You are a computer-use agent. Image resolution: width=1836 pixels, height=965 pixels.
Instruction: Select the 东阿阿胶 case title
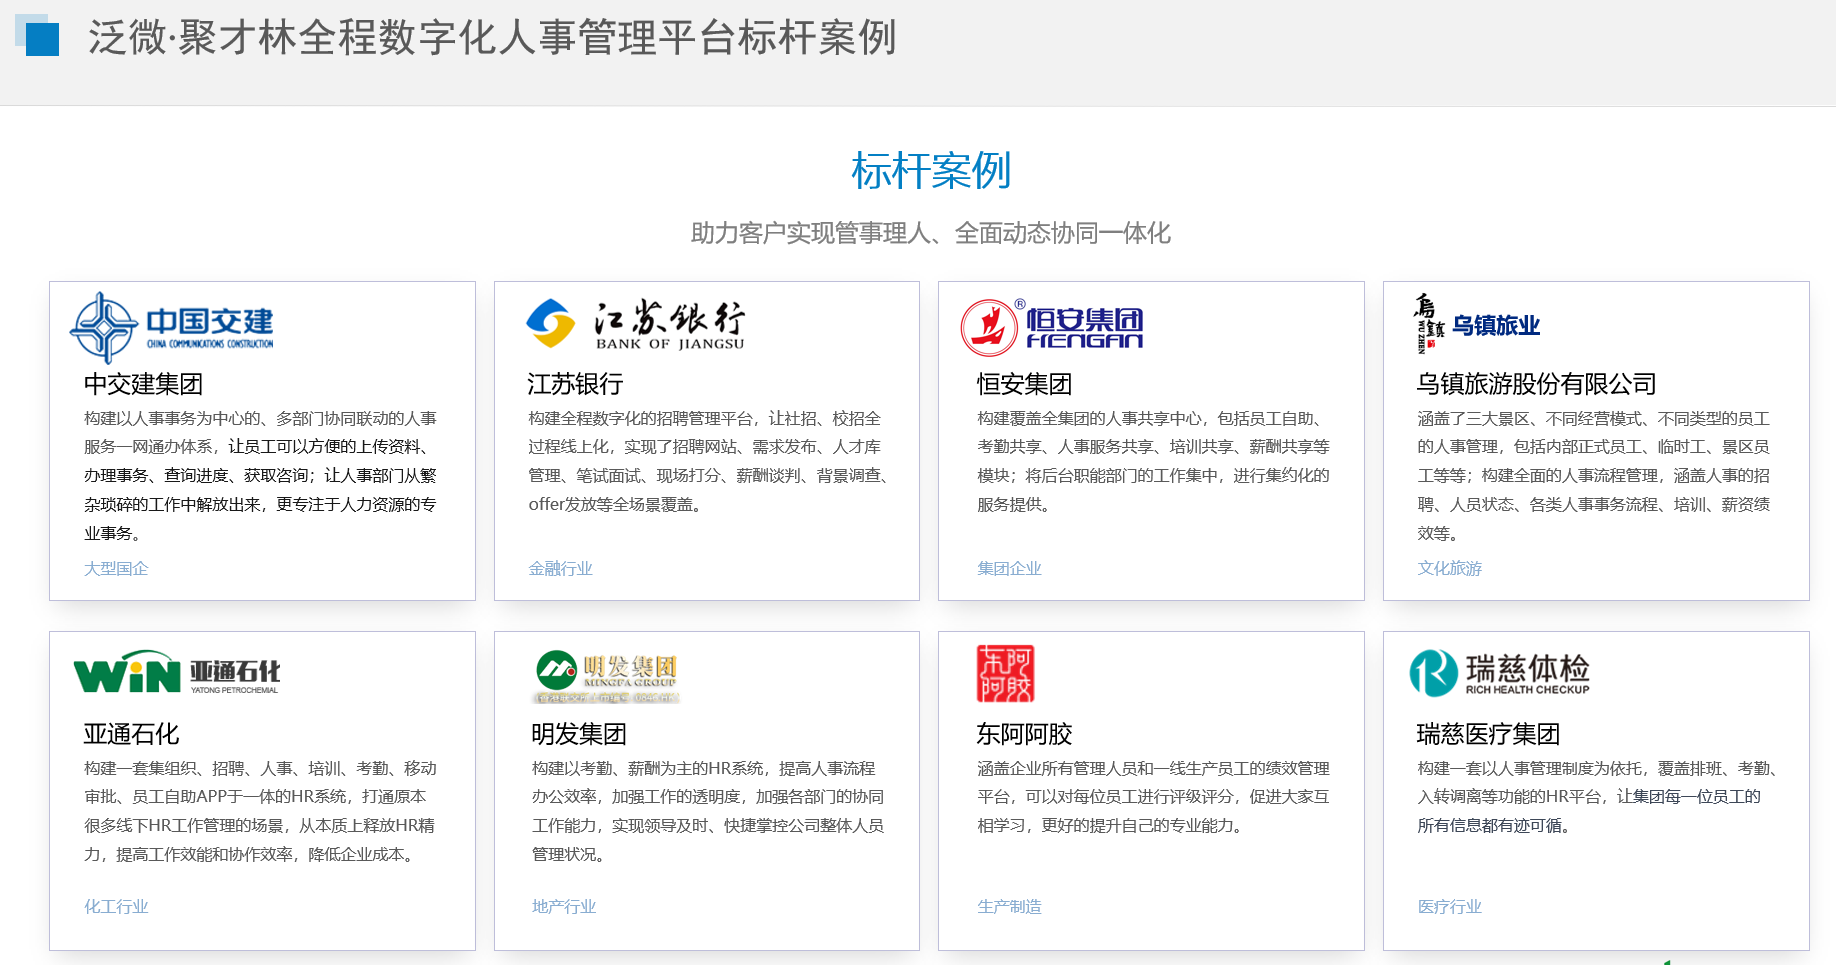(x=1024, y=734)
